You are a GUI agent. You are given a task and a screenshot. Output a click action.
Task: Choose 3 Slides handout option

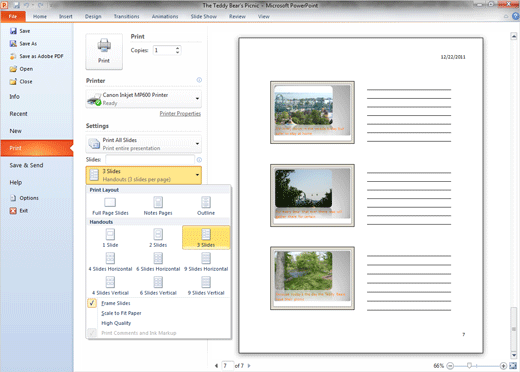(x=206, y=237)
